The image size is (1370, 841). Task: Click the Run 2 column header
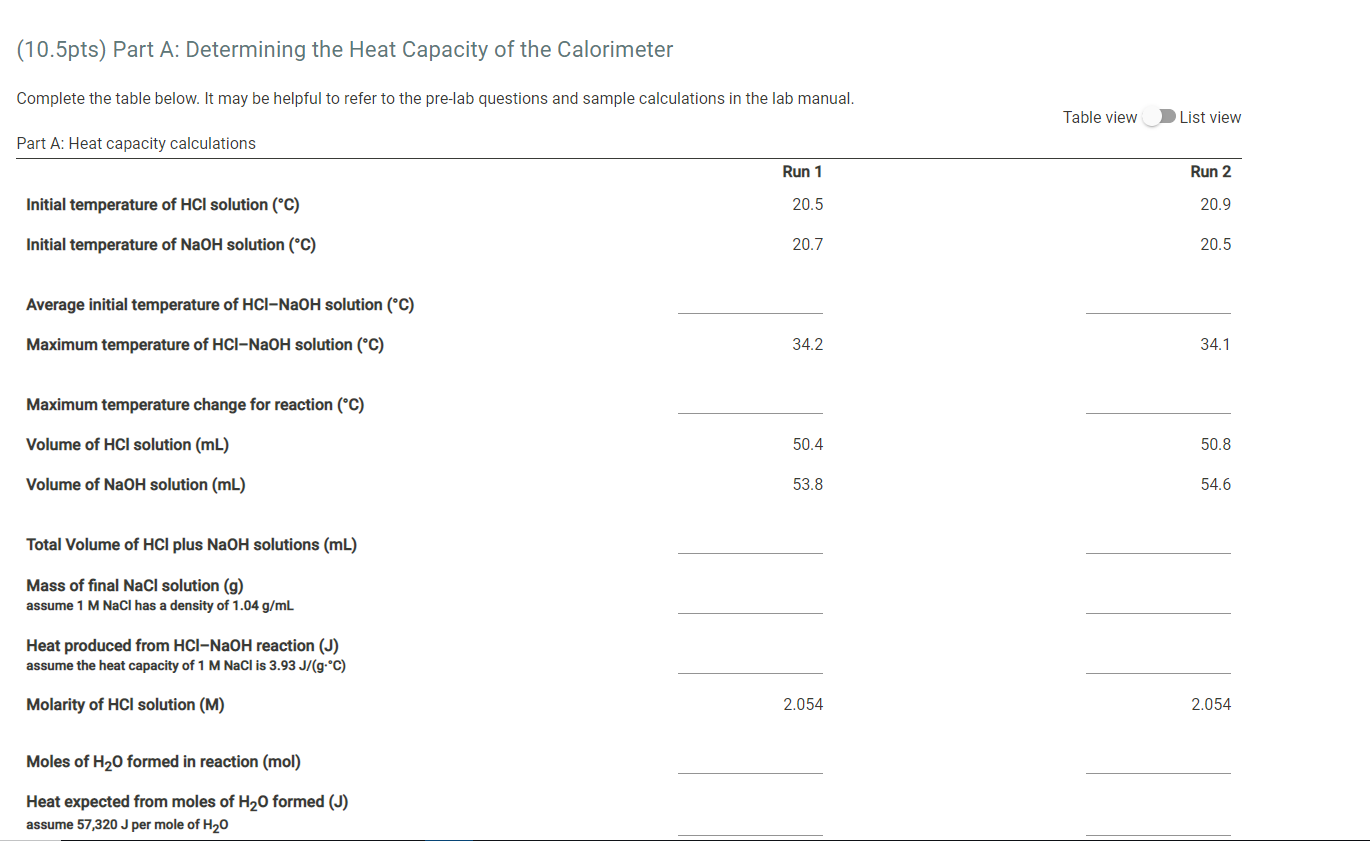pyautogui.click(x=1211, y=171)
